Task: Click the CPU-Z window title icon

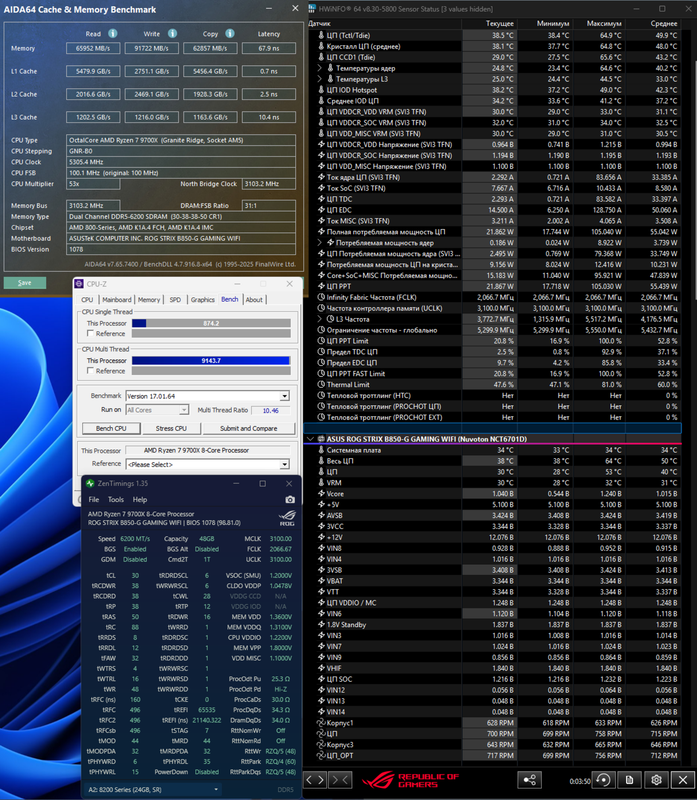Action: pyautogui.click(x=79, y=284)
